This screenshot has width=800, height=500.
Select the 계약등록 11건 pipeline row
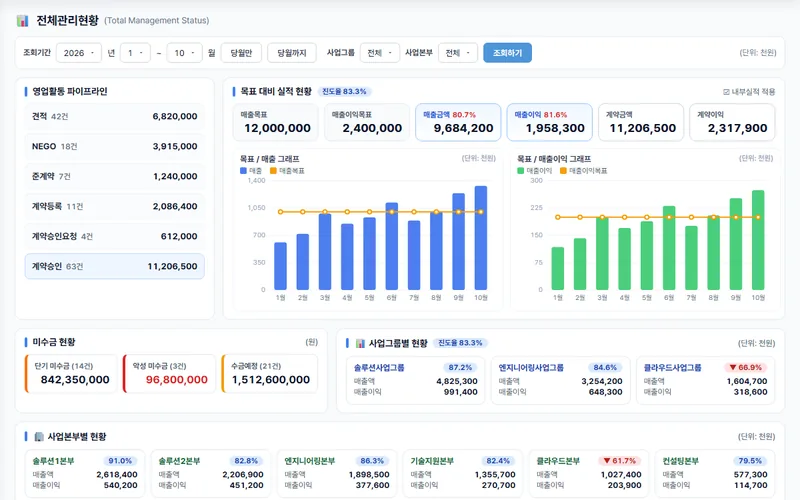point(115,207)
